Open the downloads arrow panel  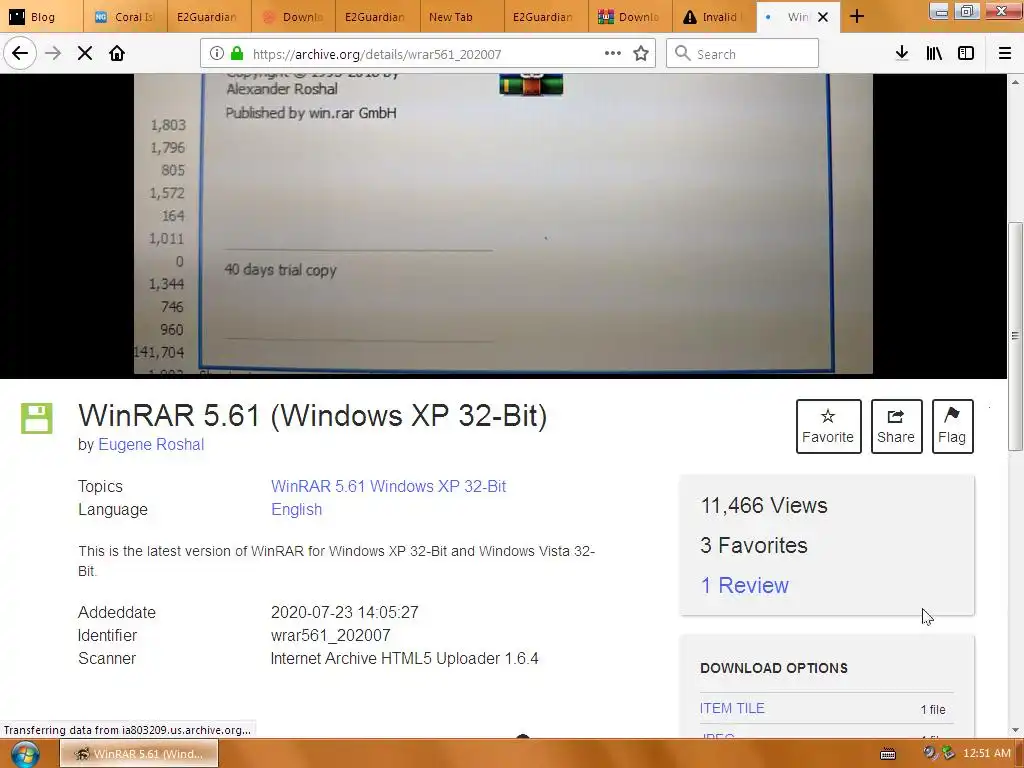902,53
